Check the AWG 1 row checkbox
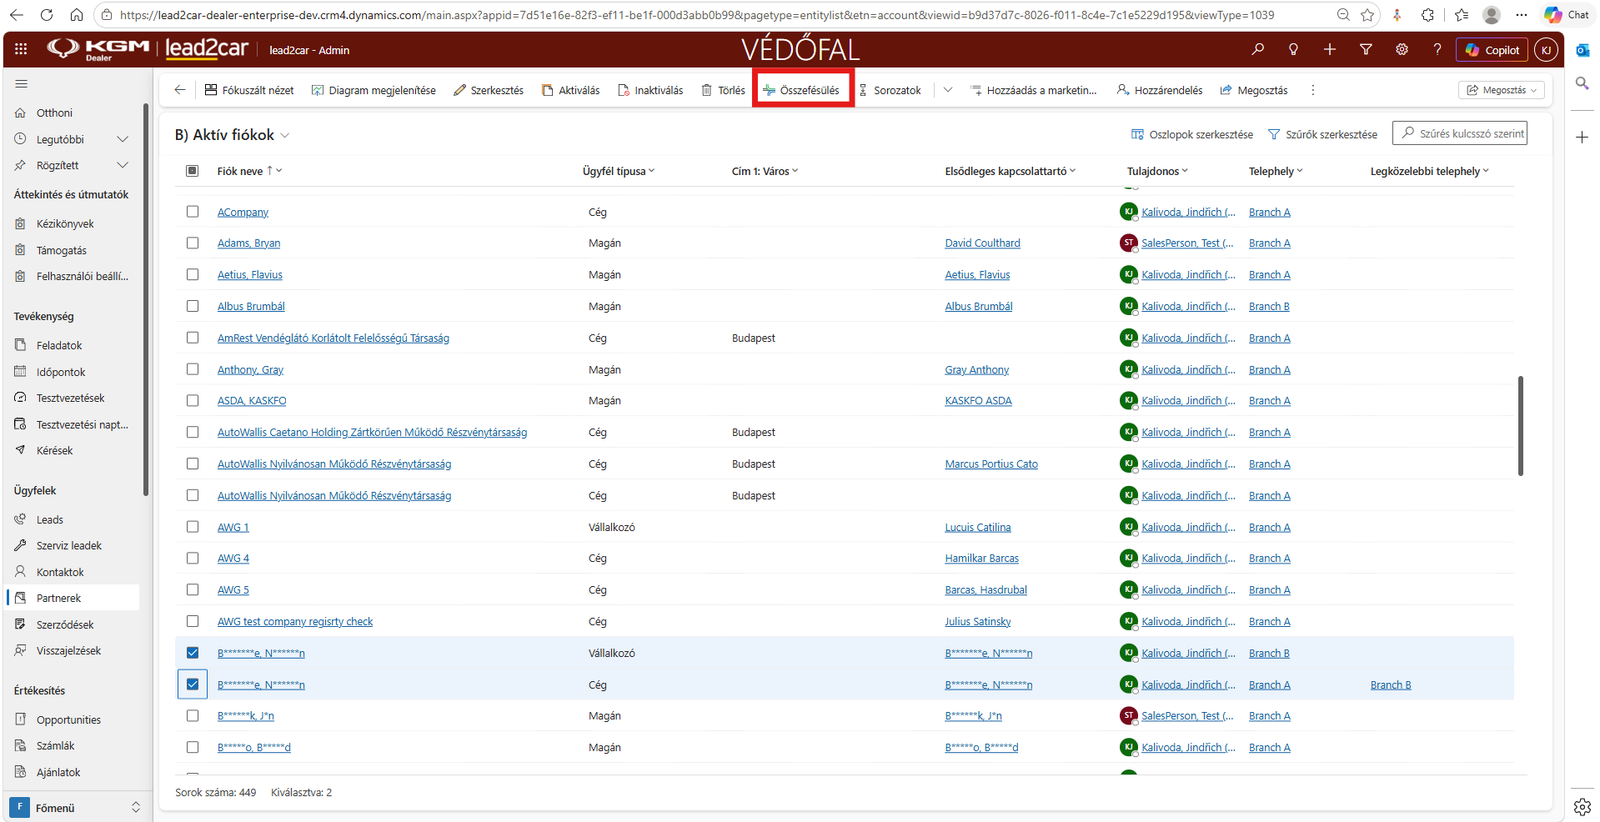This screenshot has height=822, width=1600. tap(192, 527)
